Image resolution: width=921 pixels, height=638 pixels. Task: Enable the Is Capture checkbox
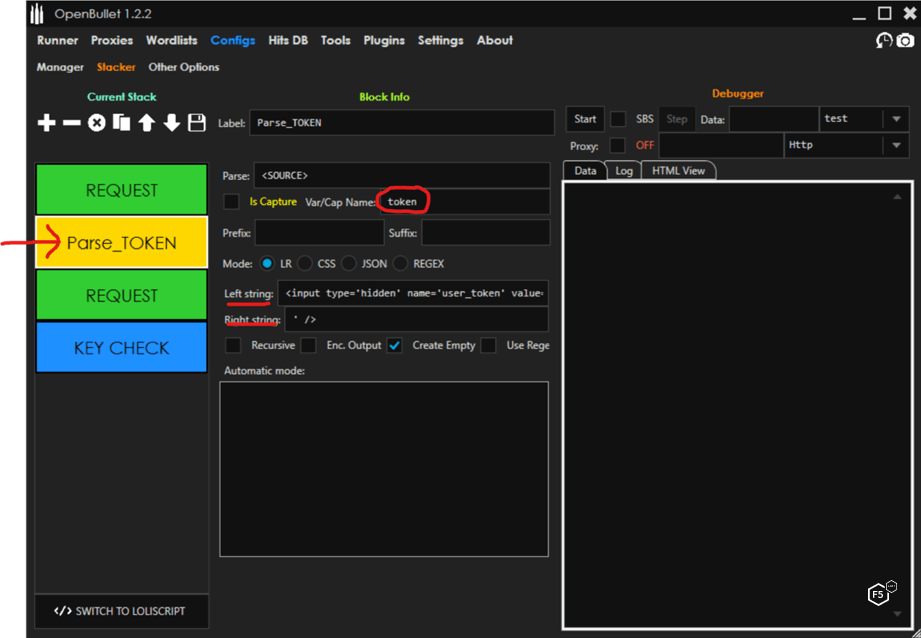(232, 202)
